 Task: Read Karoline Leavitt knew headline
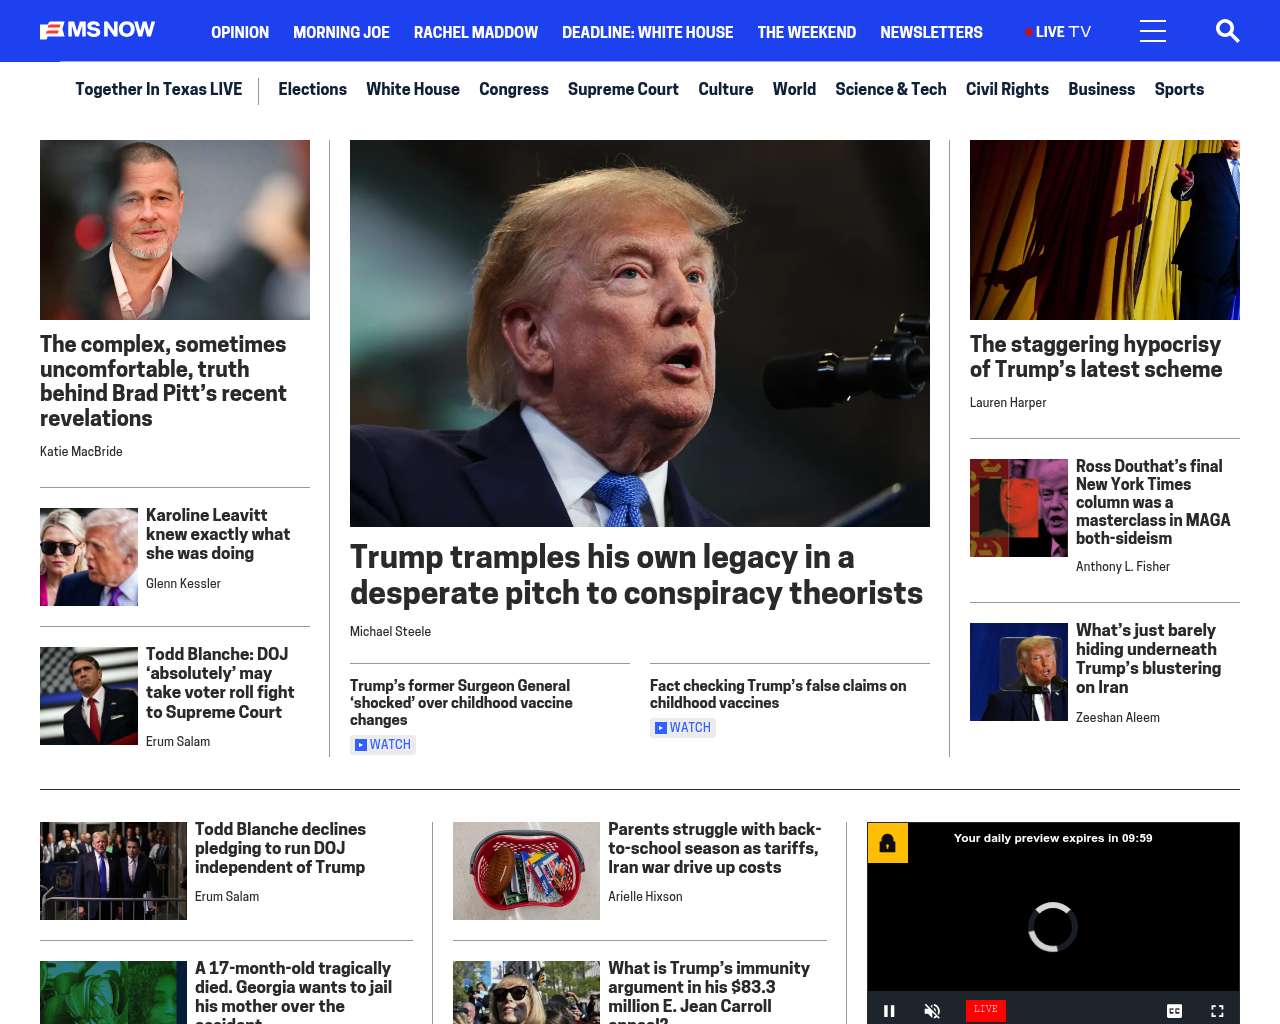tap(220, 534)
